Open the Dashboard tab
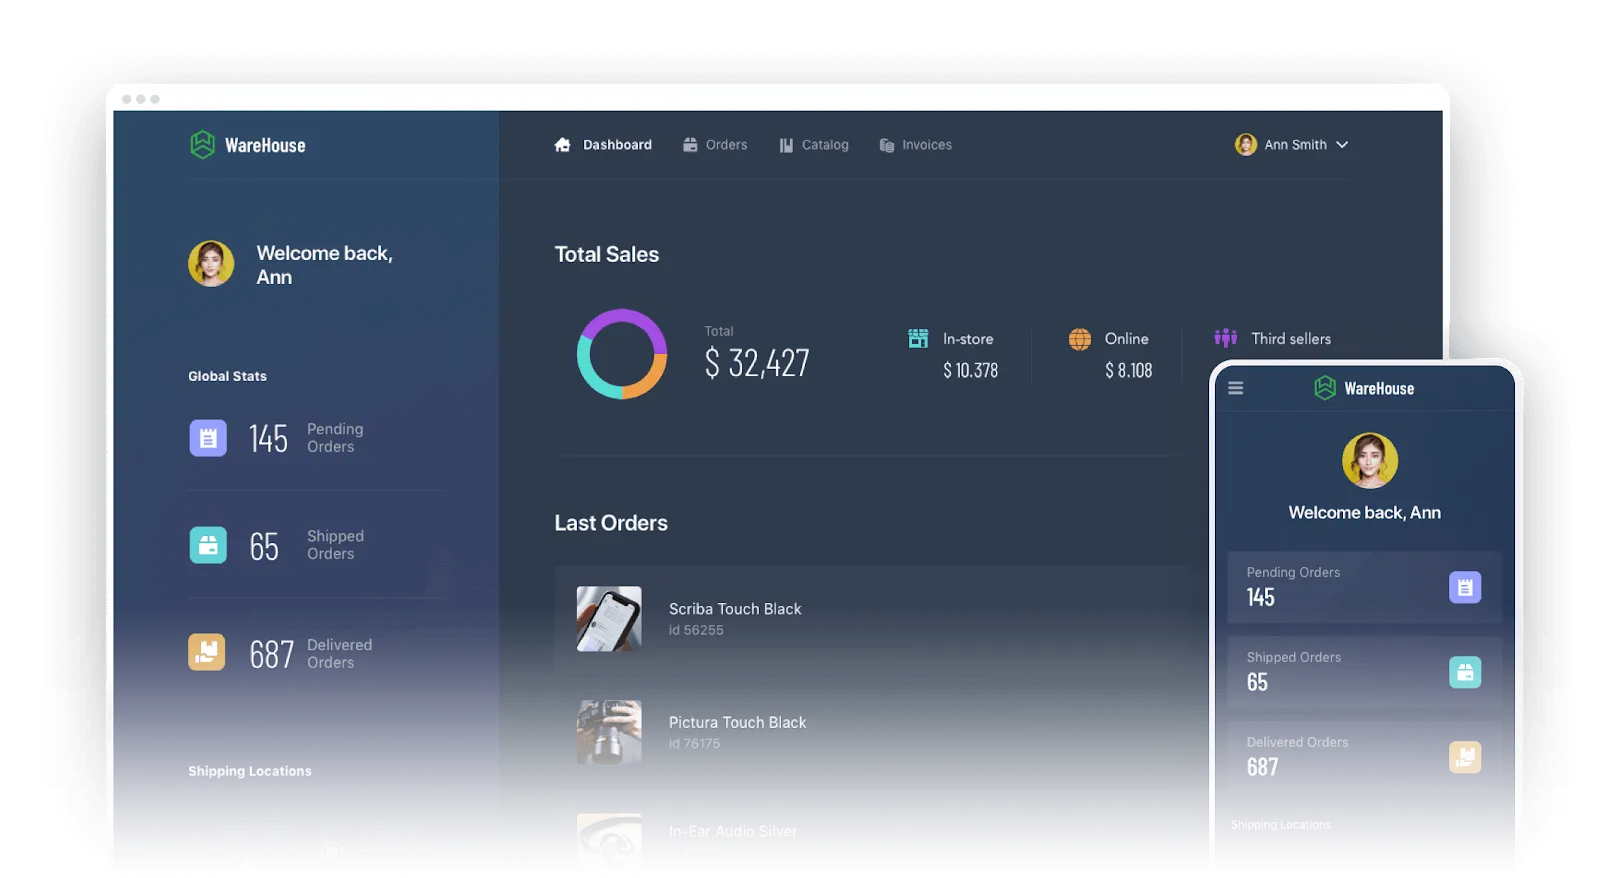 603,145
